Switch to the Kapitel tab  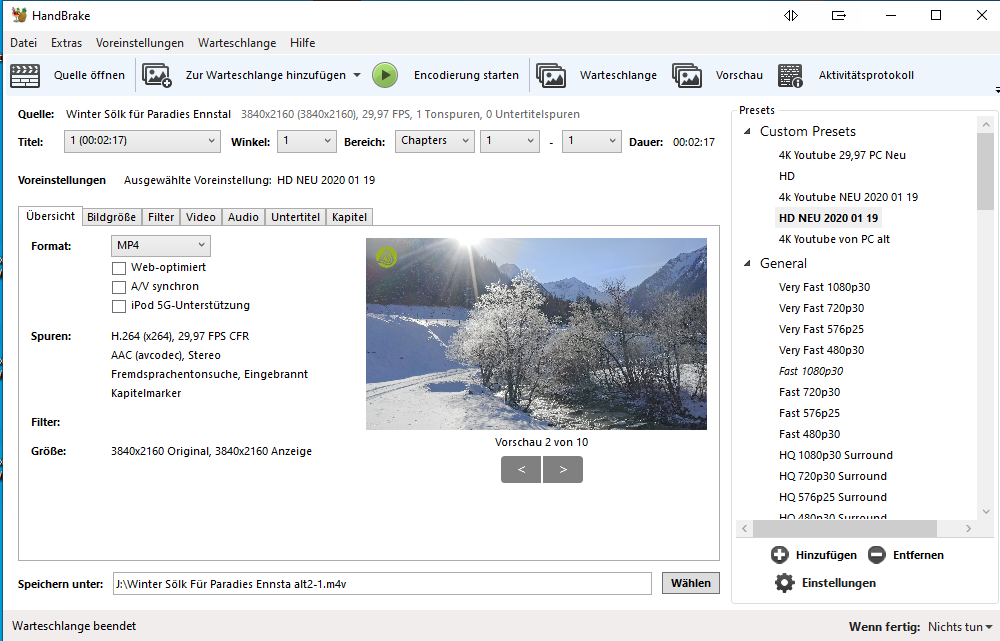(x=349, y=217)
